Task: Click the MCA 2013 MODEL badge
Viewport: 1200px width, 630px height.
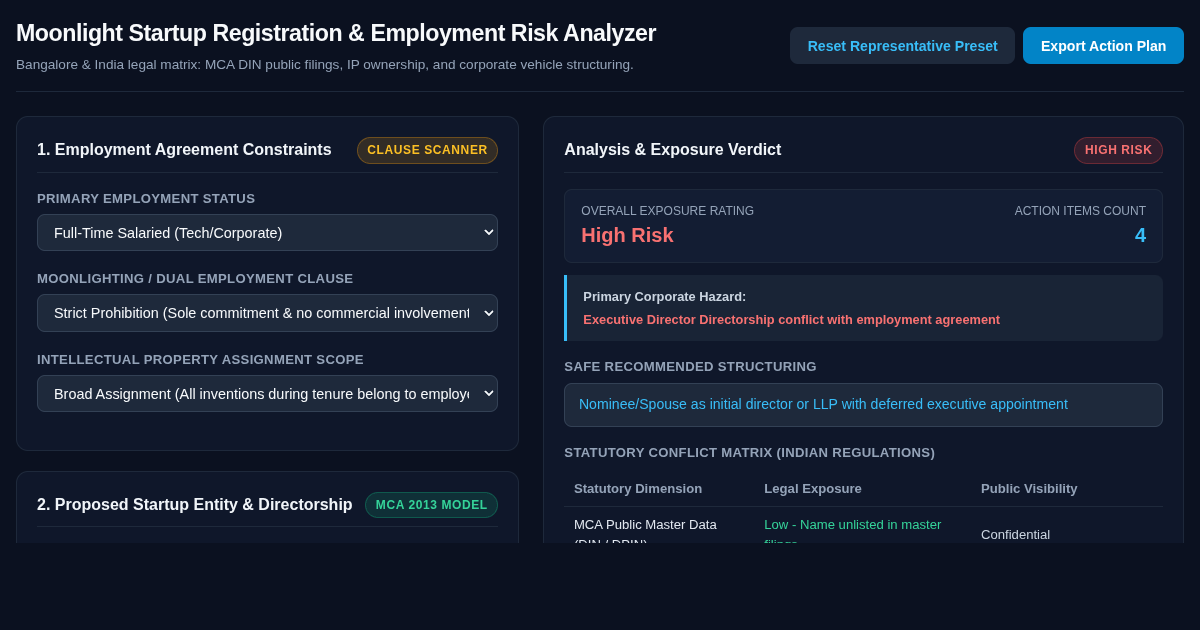Action: 431,505
